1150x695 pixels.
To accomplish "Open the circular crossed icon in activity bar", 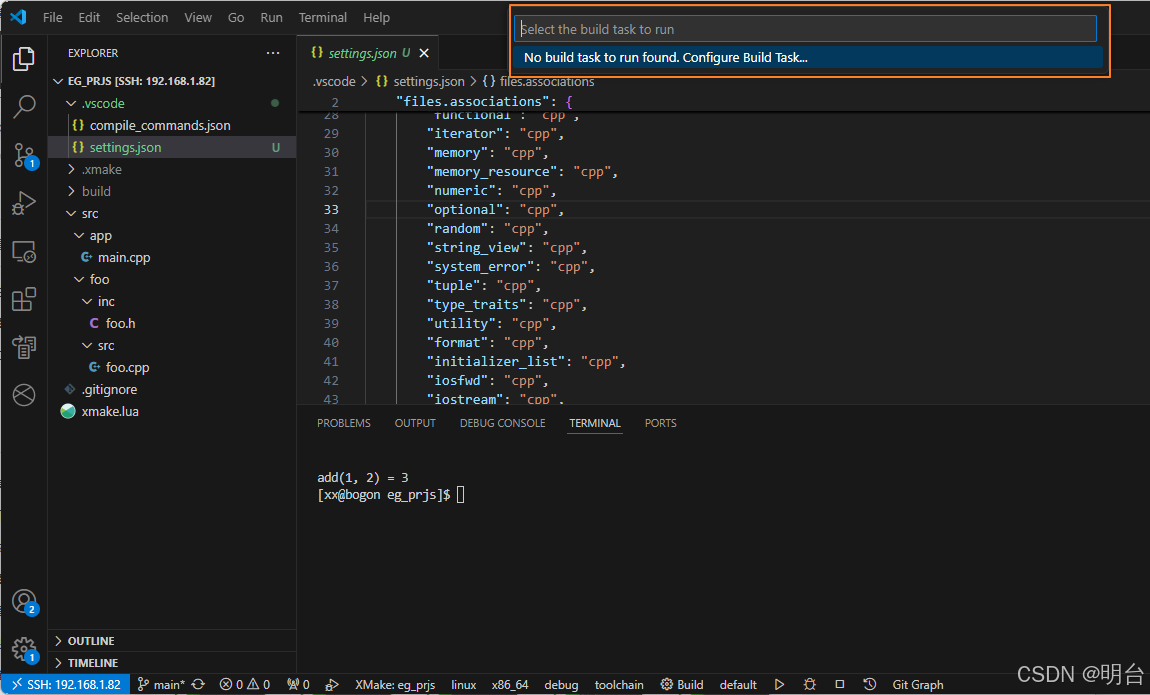I will pyautogui.click(x=23, y=394).
